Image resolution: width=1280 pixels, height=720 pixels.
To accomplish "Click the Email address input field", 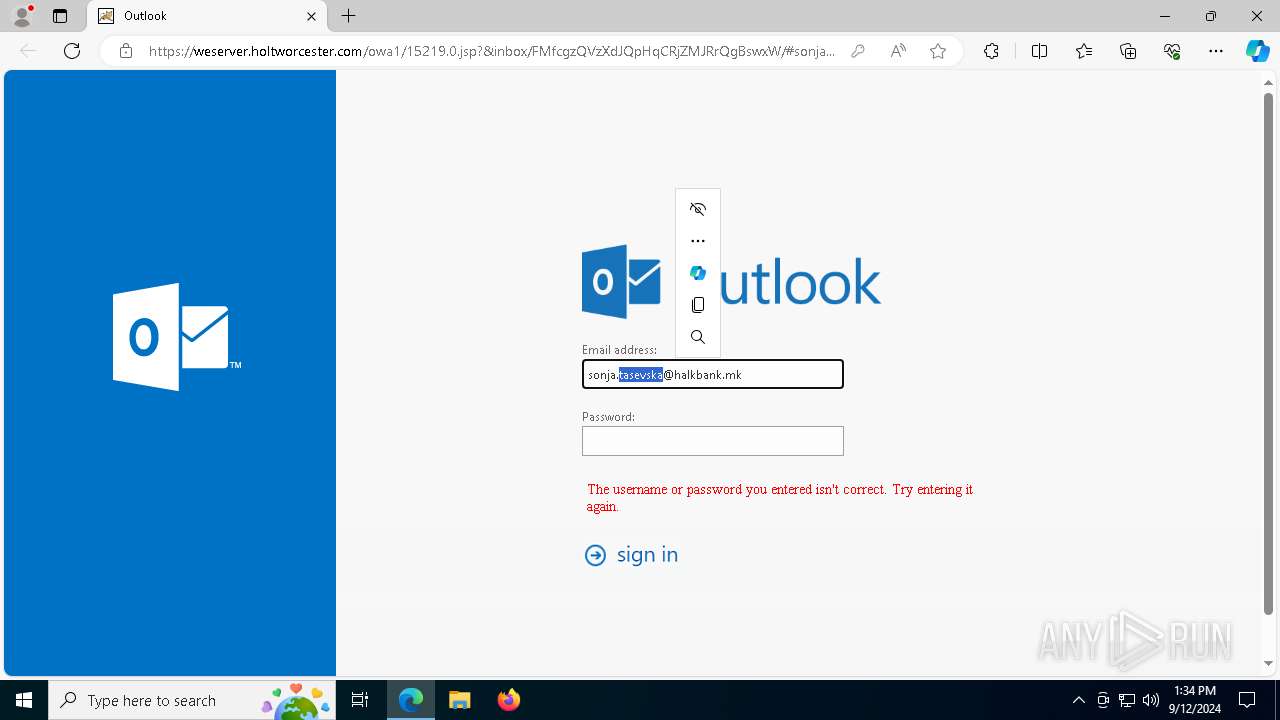I will click(x=713, y=374).
